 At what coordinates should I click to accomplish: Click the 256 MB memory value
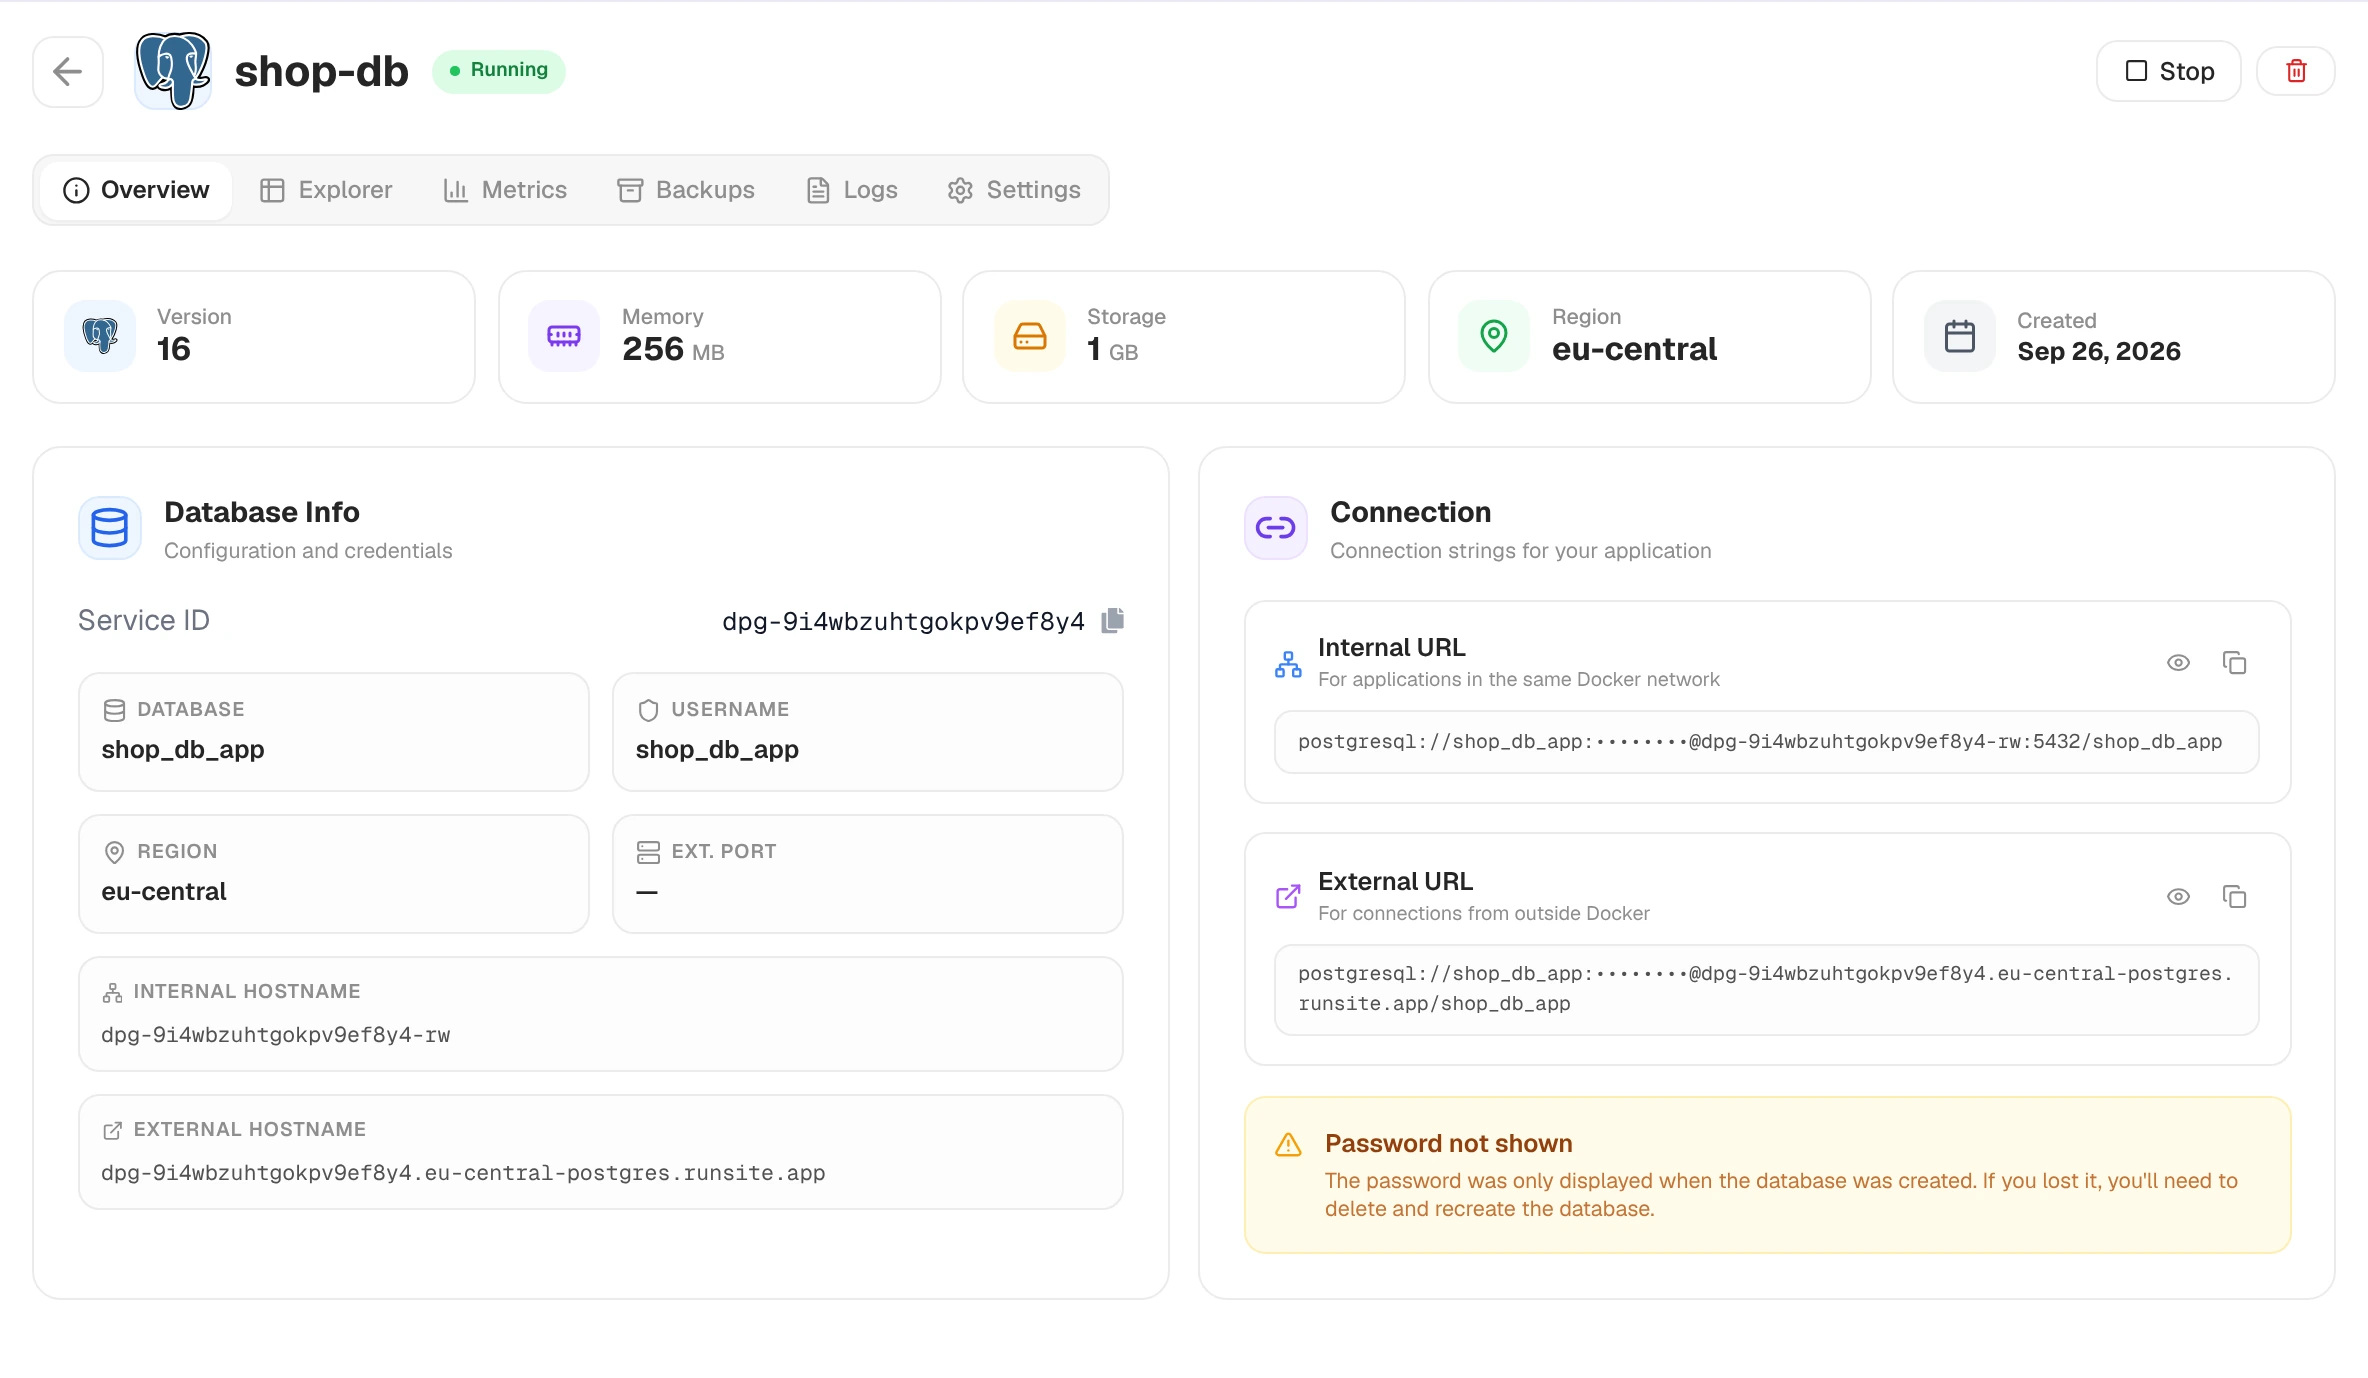(x=673, y=349)
